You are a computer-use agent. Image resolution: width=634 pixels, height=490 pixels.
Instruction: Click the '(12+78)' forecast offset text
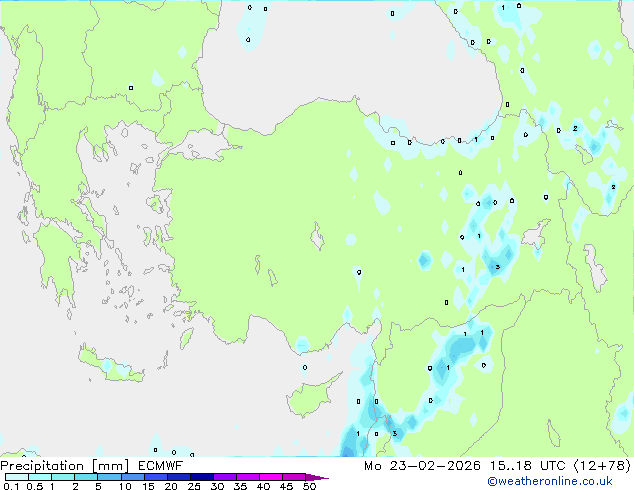coord(602,466)
